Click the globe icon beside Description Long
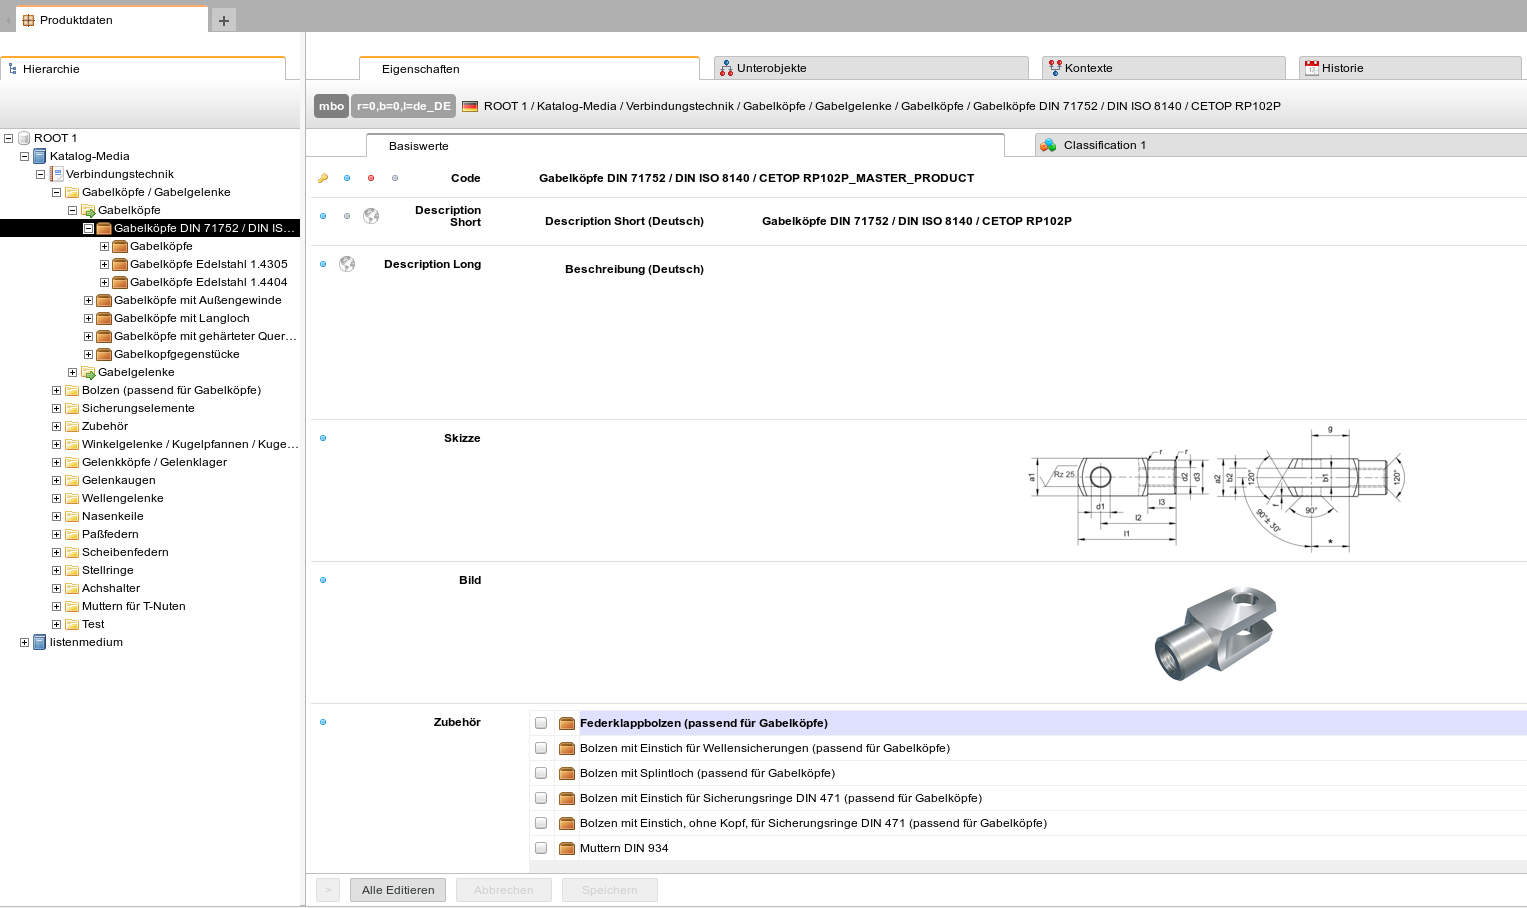The height and width of the screenshot is (908, 1527). click(347, 264)
